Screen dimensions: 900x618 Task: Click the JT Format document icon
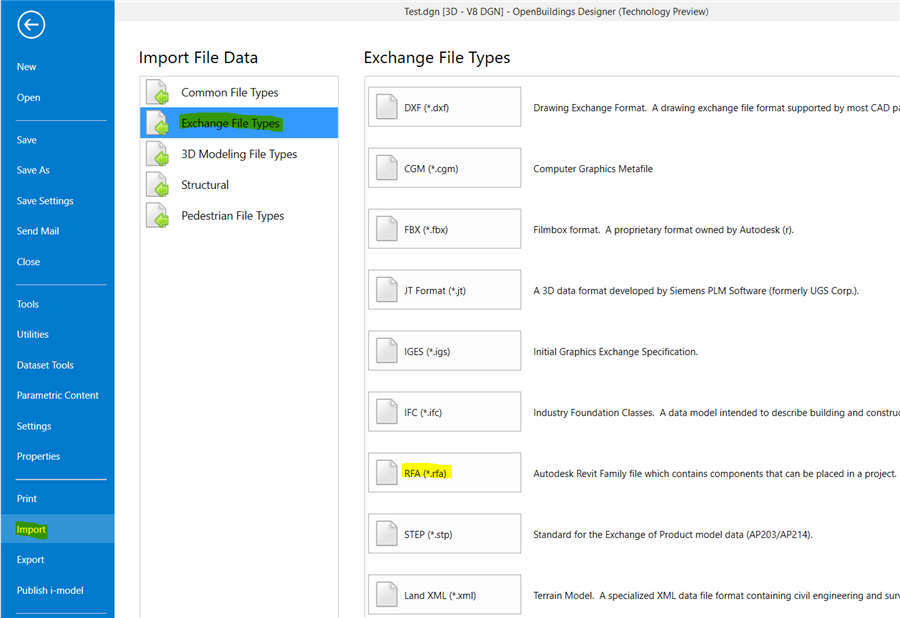coord(386,290)
